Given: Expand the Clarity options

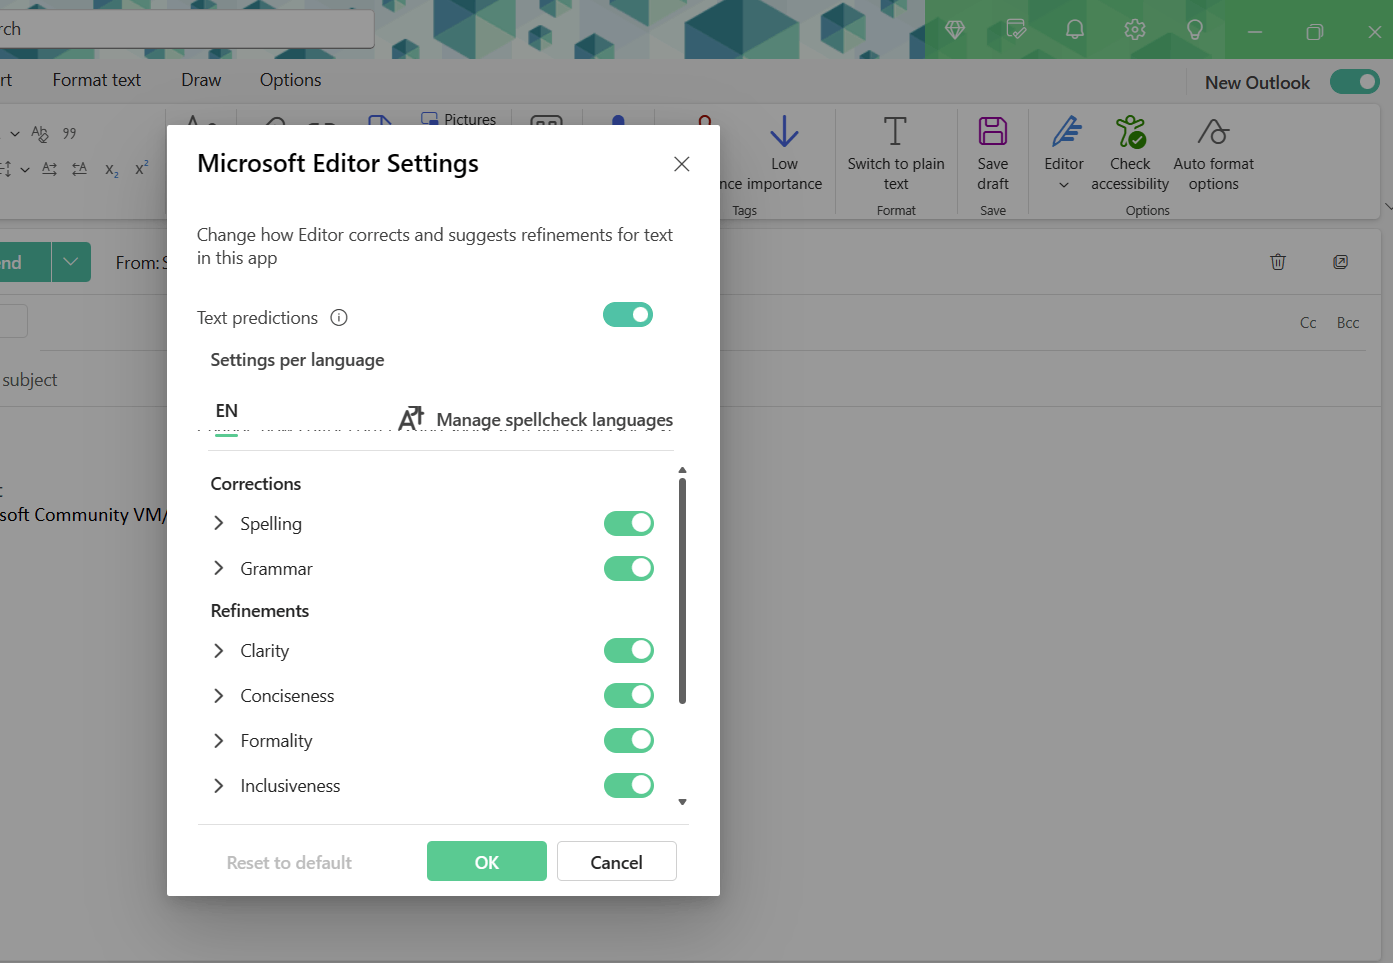Looking at the screenshot, I should coord(219,650).
